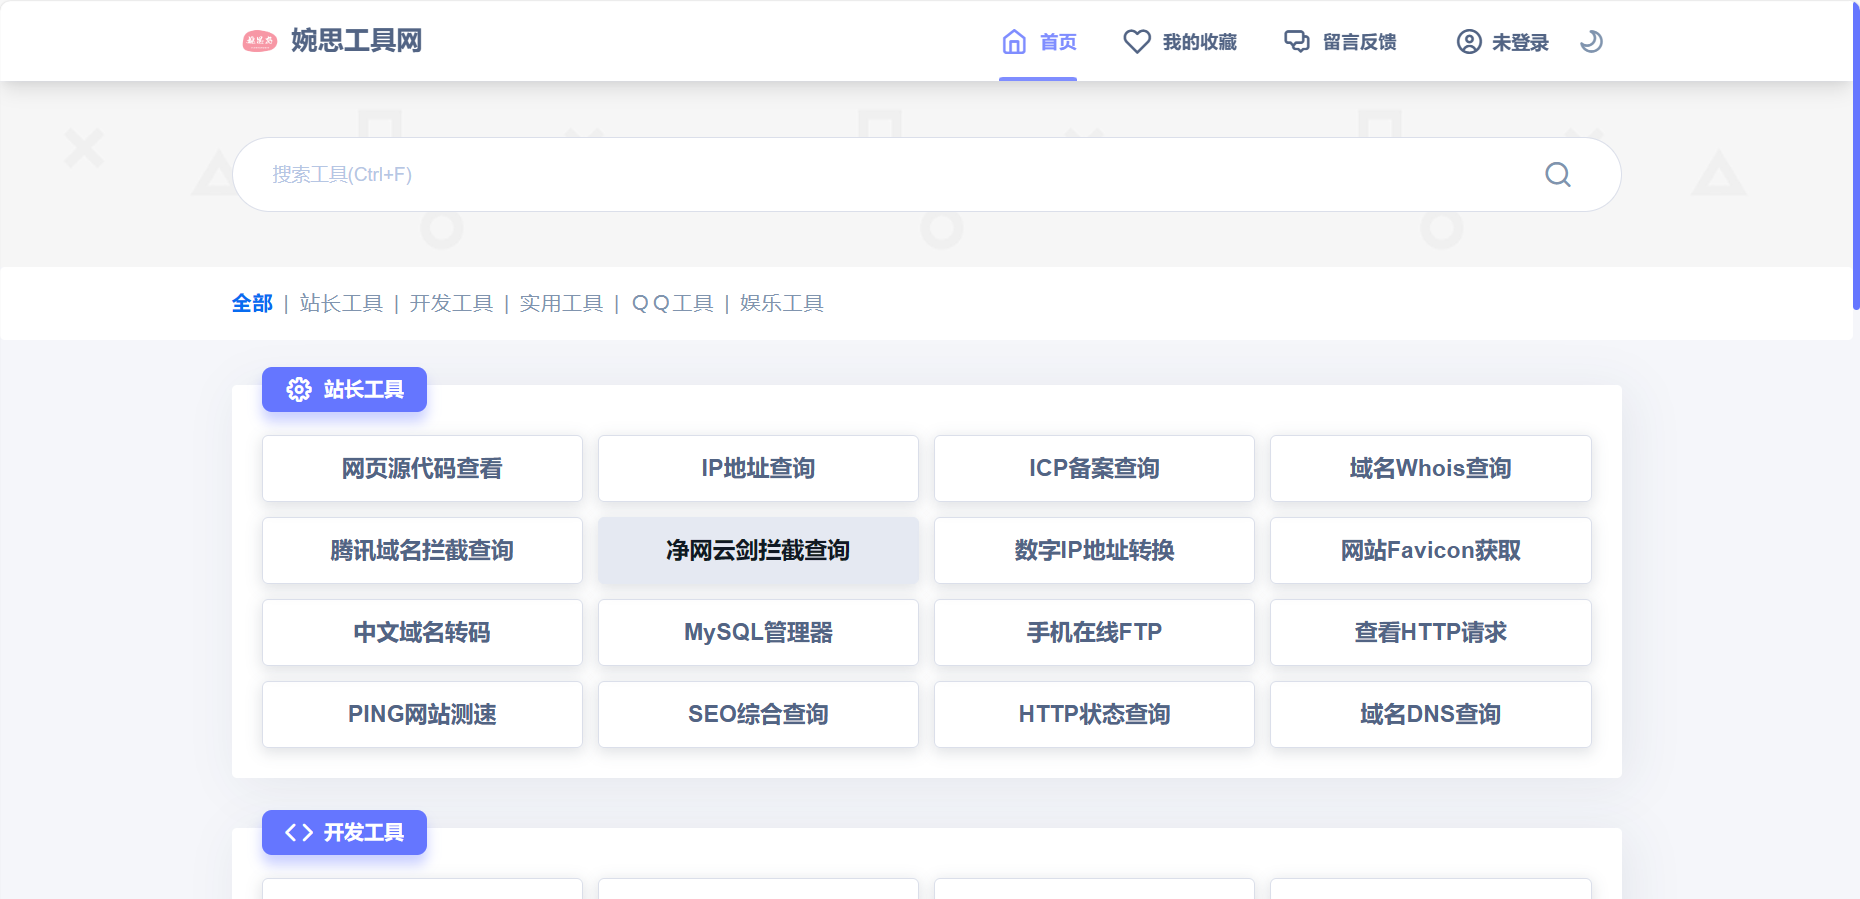Viewport: 1860px width, 899px height.
Task: Open HTTP状态查询 tool
Action: pyautogui.click(x=1094, y=714)
